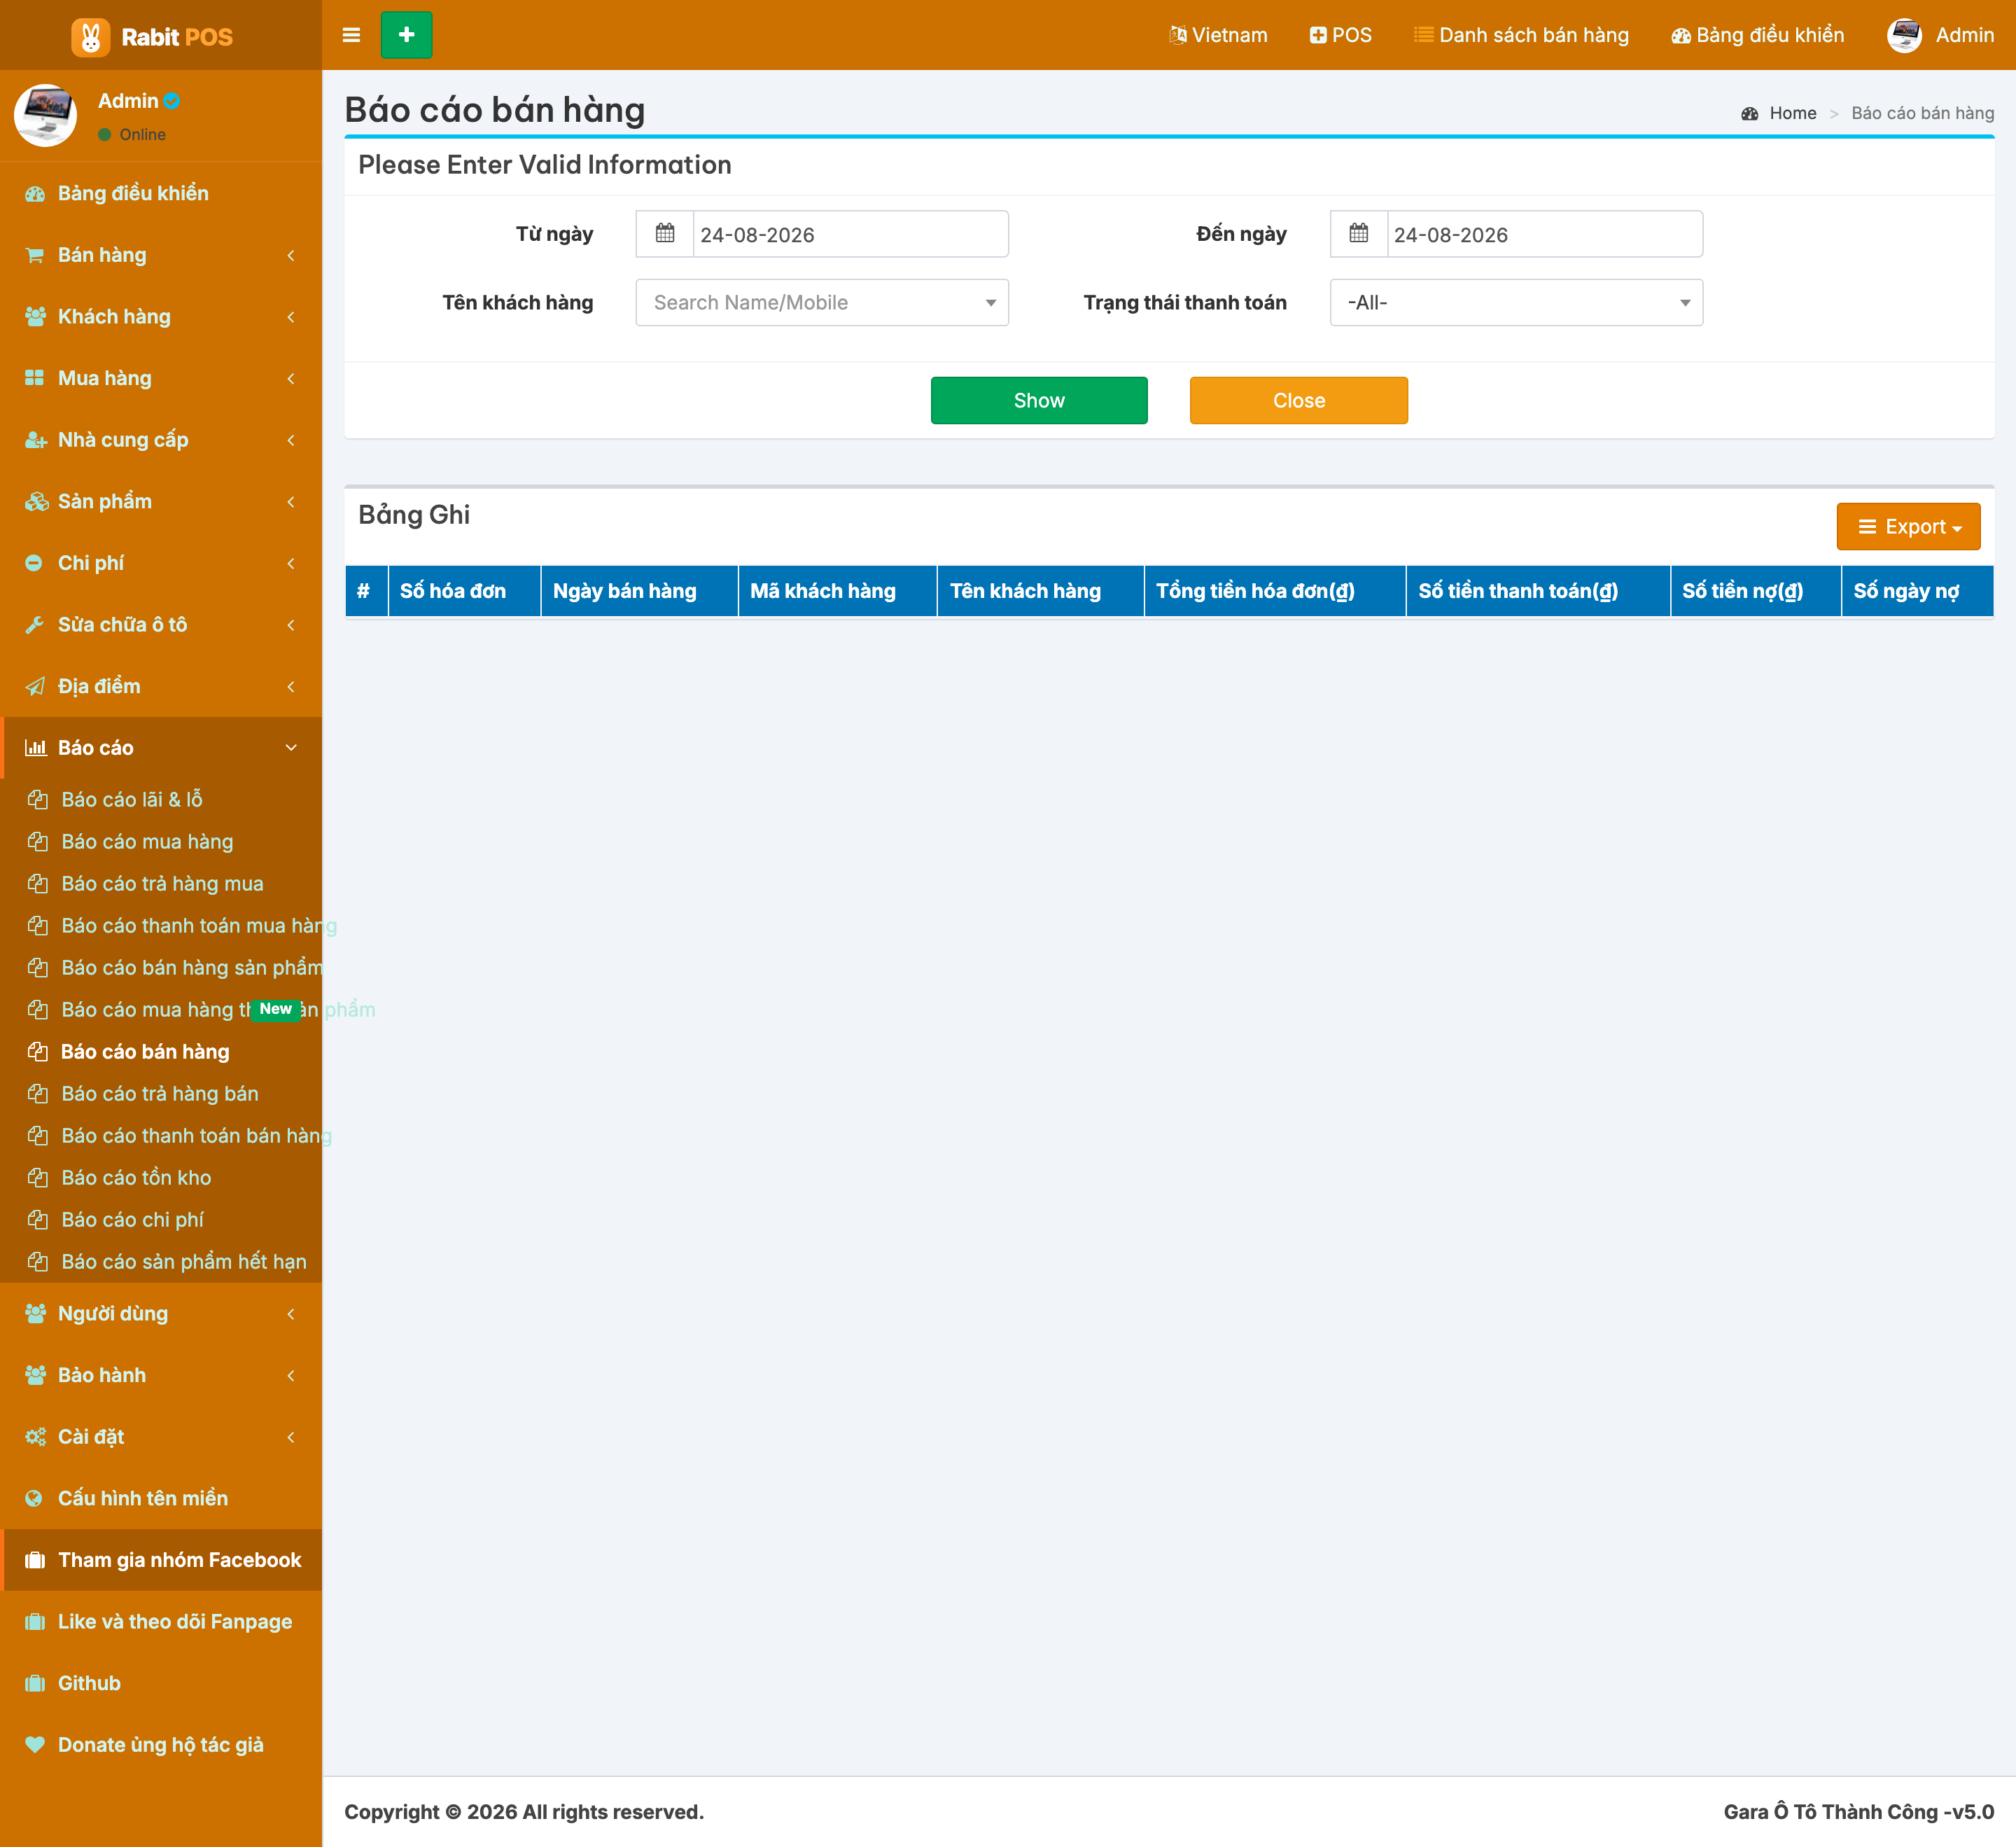Expand the Bảo hành sidebar menu
Viewport: 2016px width, 1847px height.
point(161,1376)
